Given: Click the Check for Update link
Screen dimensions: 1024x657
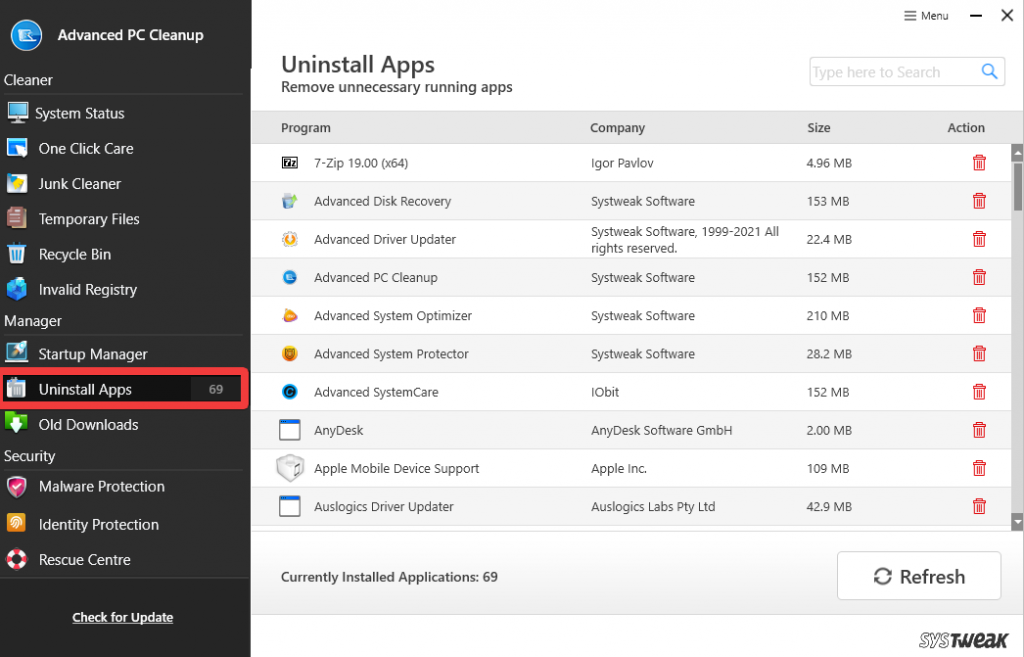Looking at the screenshot, I should (x=123, y=617).
